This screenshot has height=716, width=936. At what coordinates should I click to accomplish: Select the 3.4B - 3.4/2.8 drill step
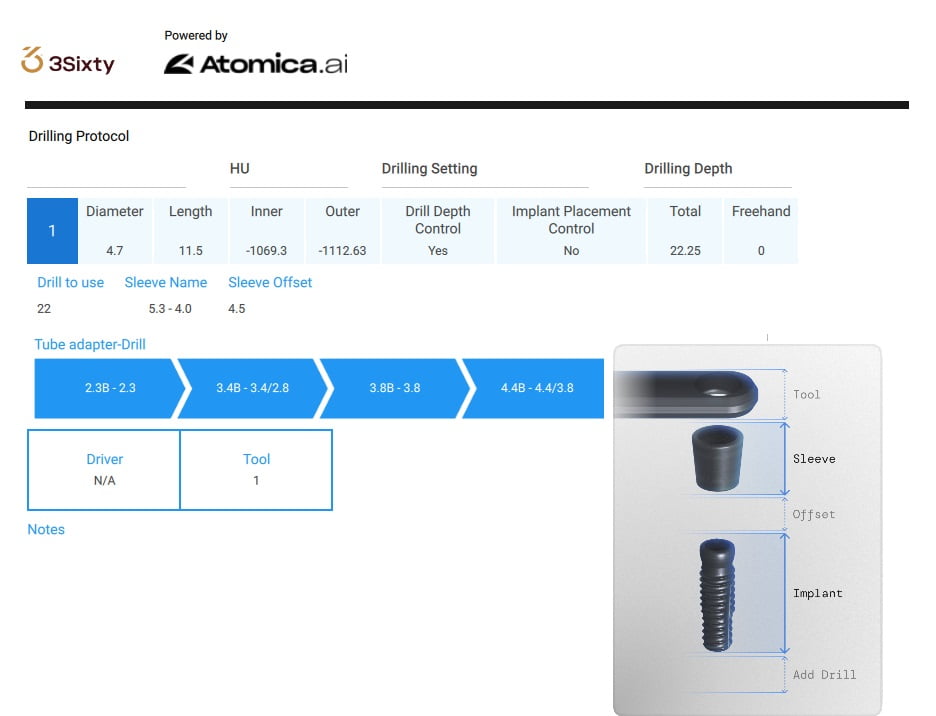(x=252, y=388)
